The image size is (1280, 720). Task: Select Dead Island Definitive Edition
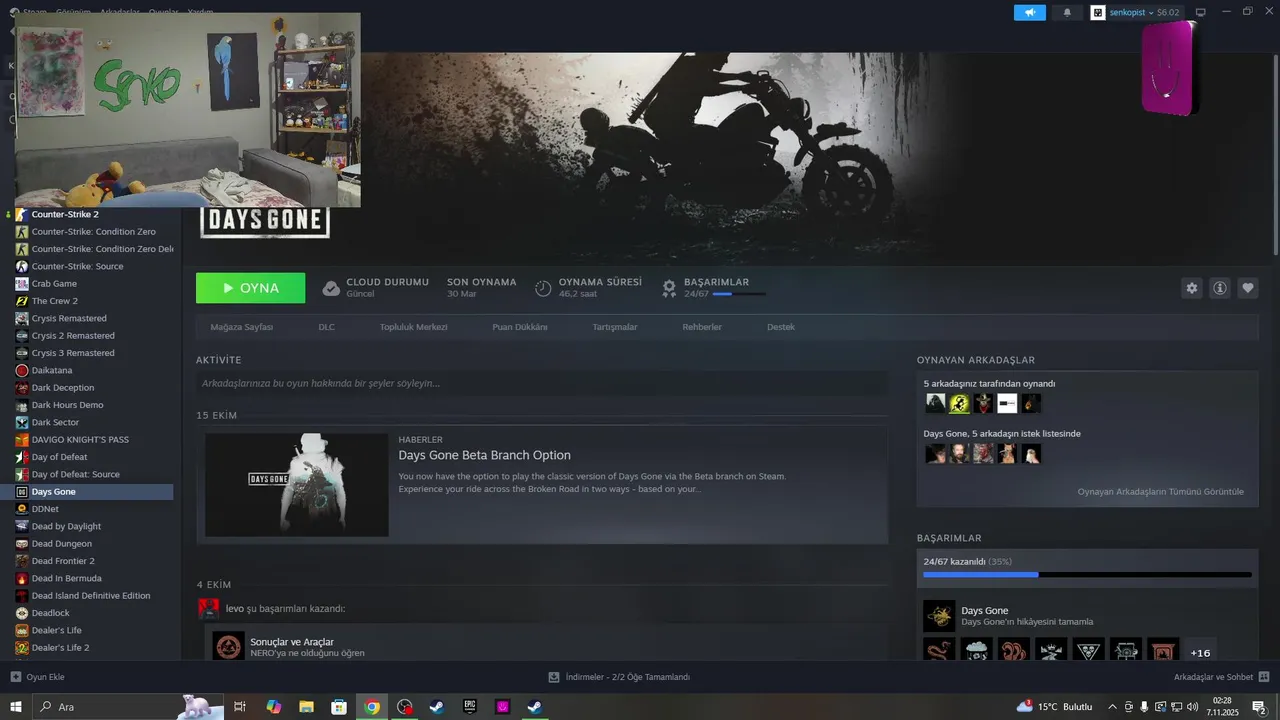(x=91, y=595)
